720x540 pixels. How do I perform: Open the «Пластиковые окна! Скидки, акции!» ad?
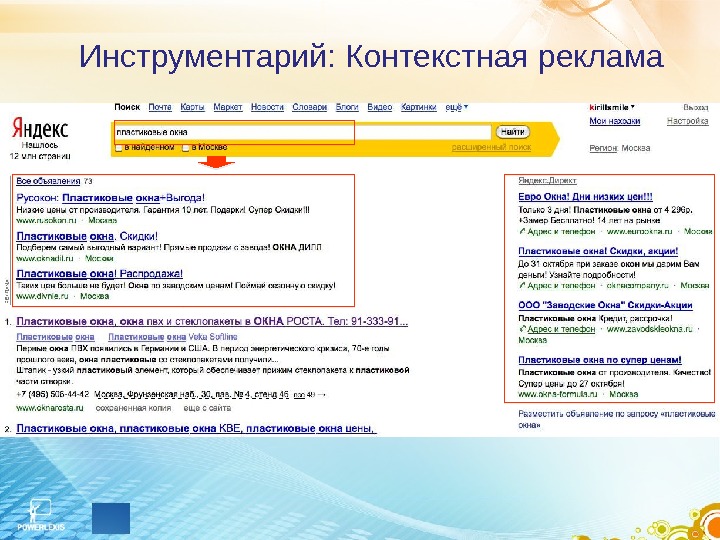tap(598, 251)
